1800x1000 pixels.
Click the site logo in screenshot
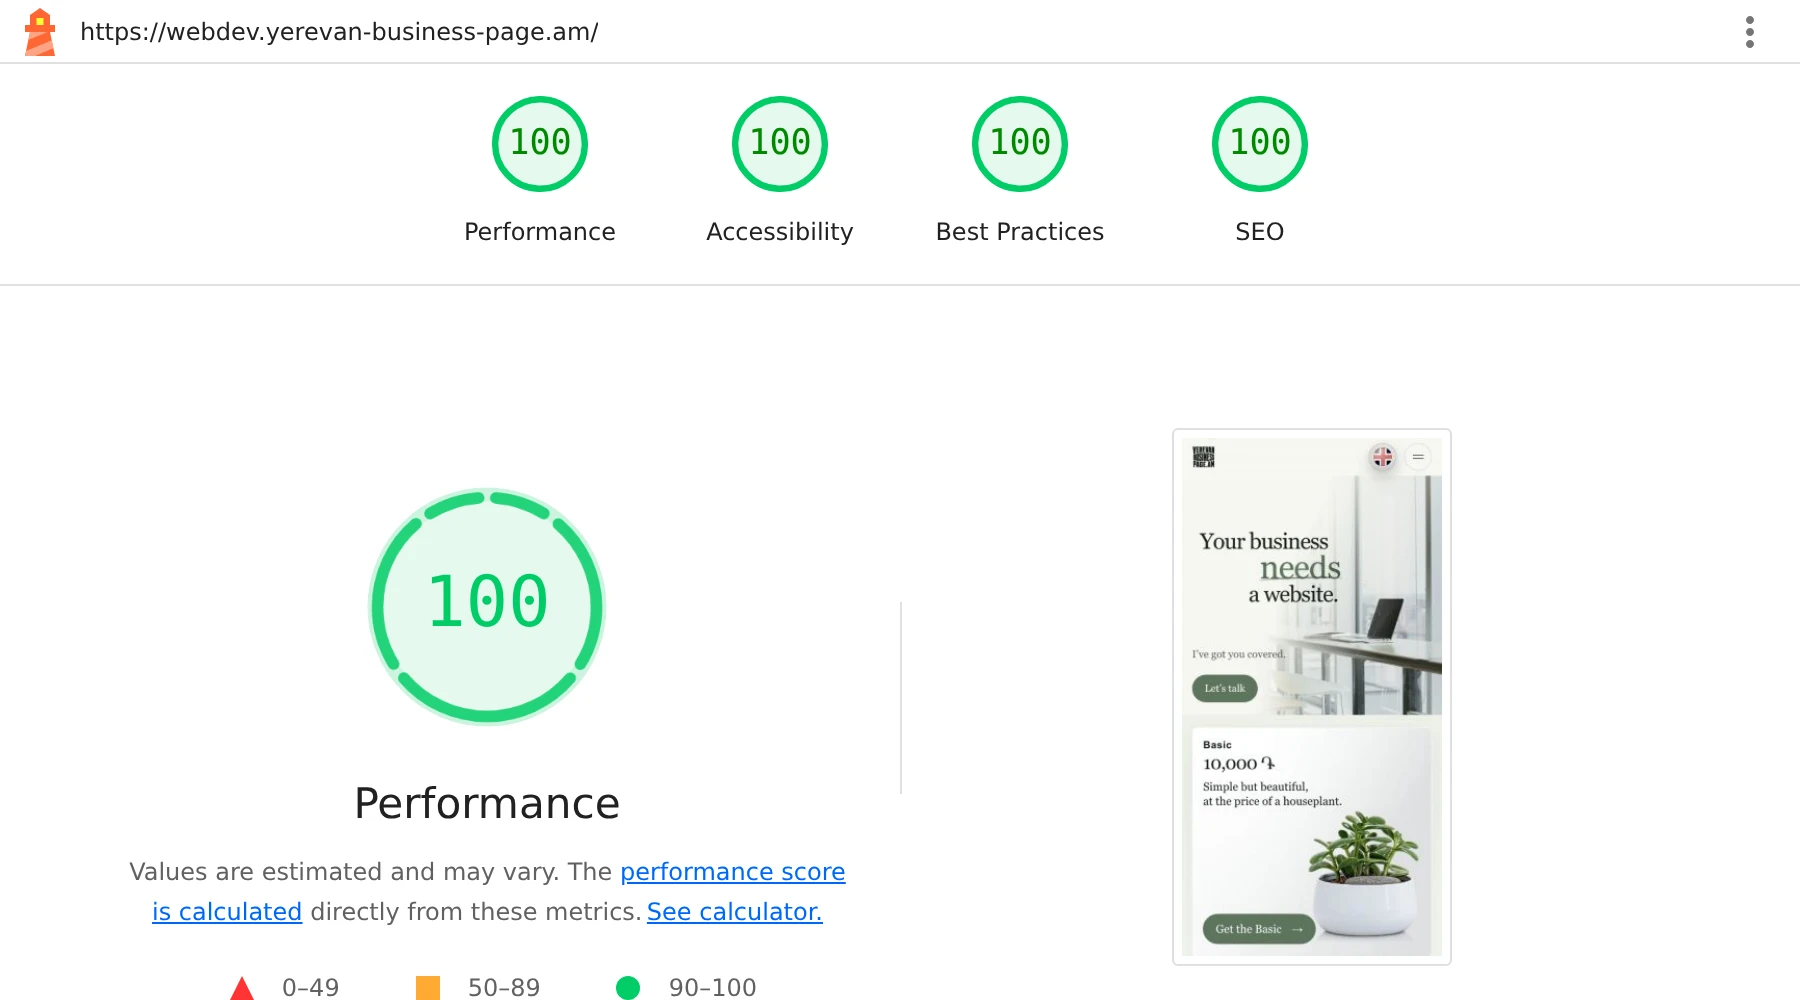1204,457
